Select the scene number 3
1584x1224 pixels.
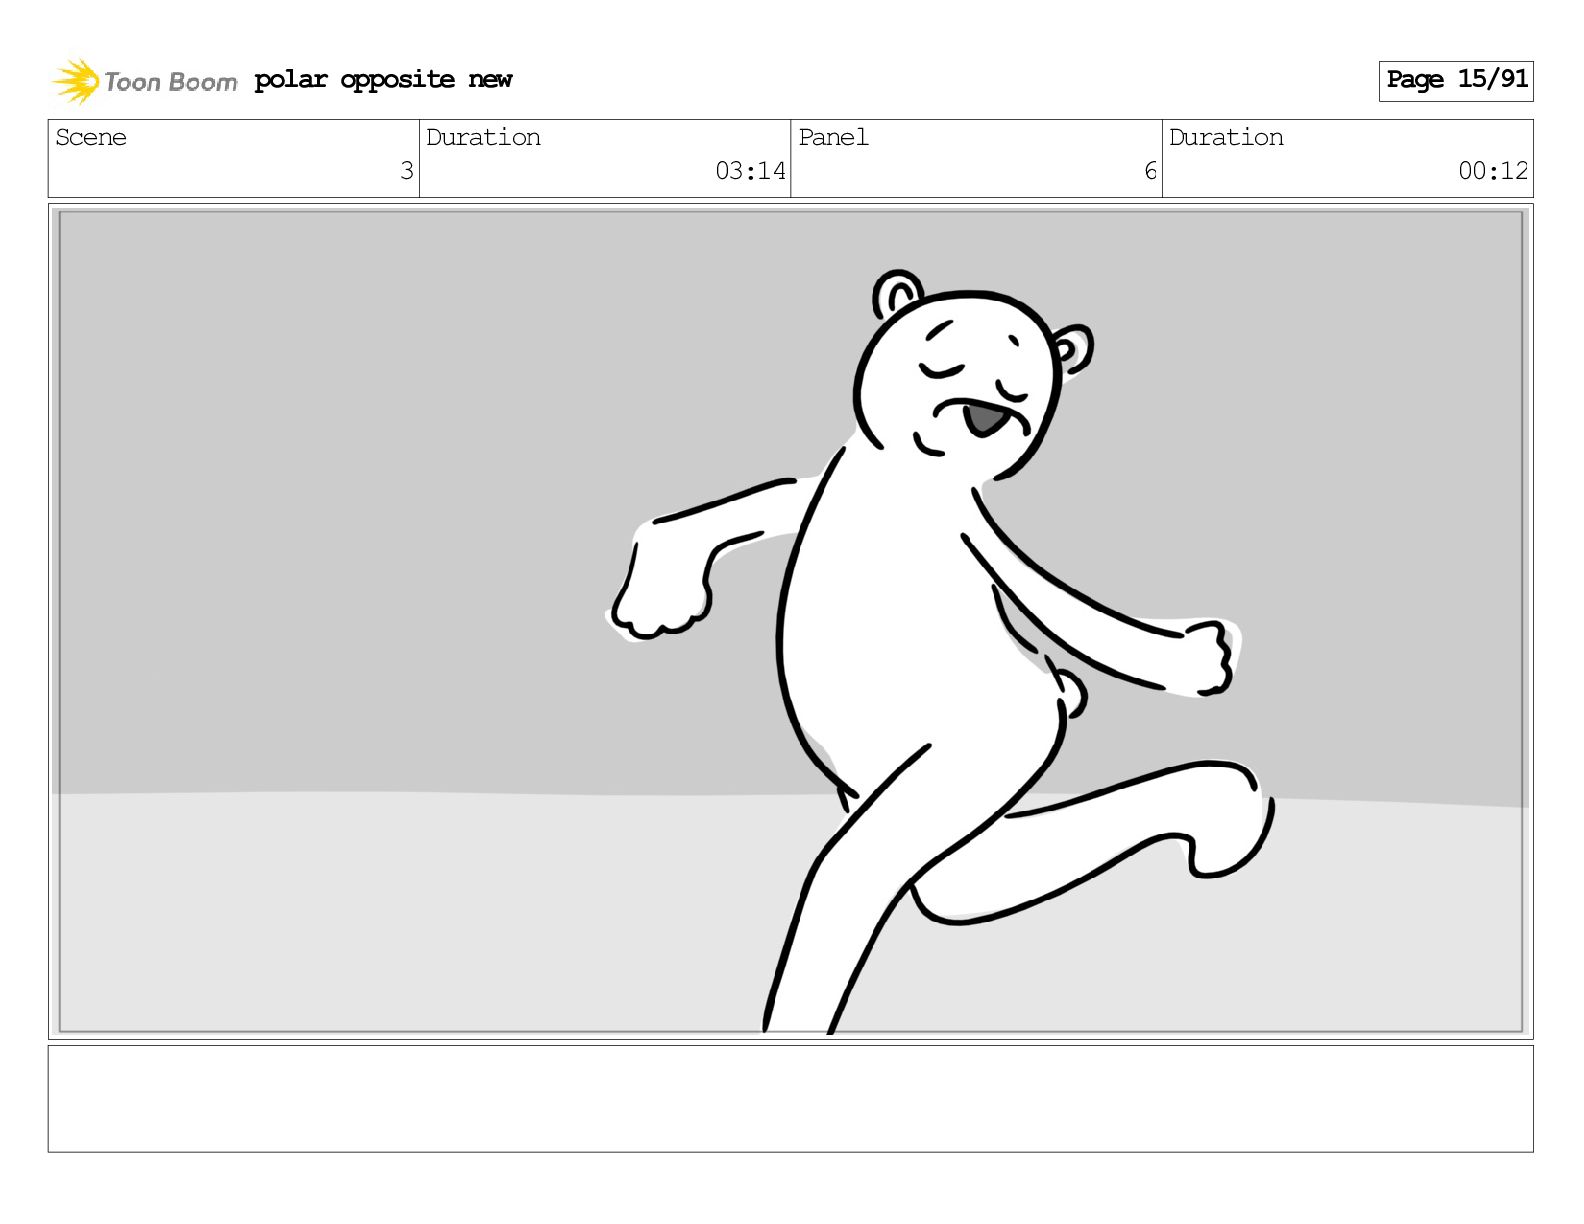point(406,171)
